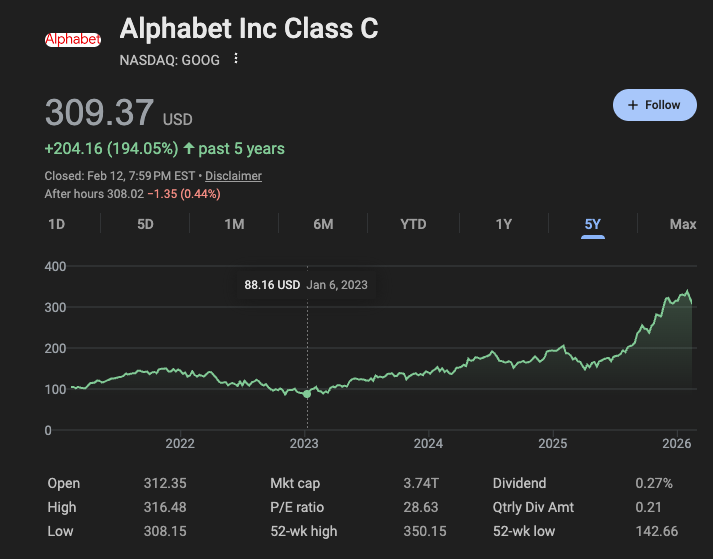Switch to the YTD tab
Screen dimensions: 713x559
coord(413,224)
